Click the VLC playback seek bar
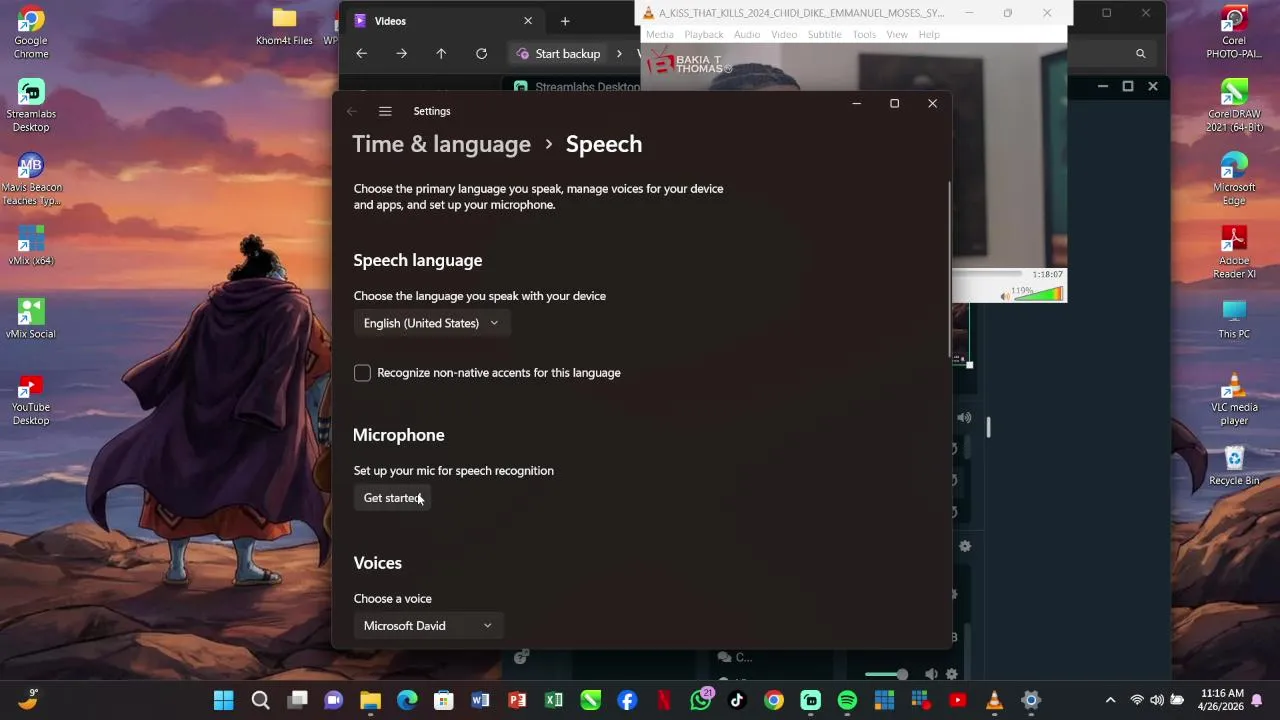The height and width of the screenshot is (720, 1280). pyautogui.click(x=988, y=274)
